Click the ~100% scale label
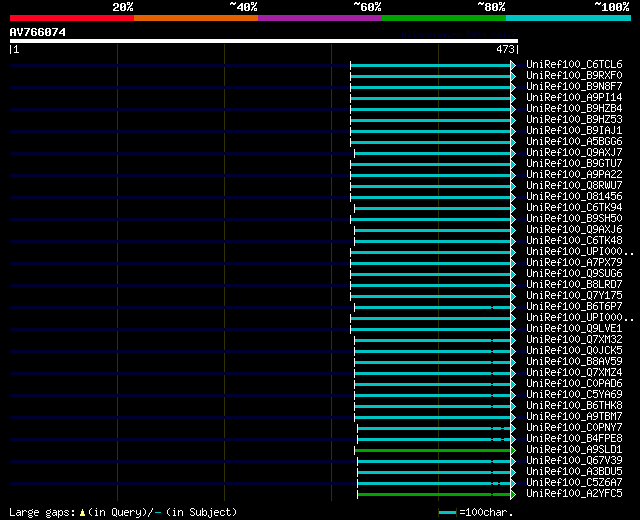640x520 pixels. [x=611, y=7]
